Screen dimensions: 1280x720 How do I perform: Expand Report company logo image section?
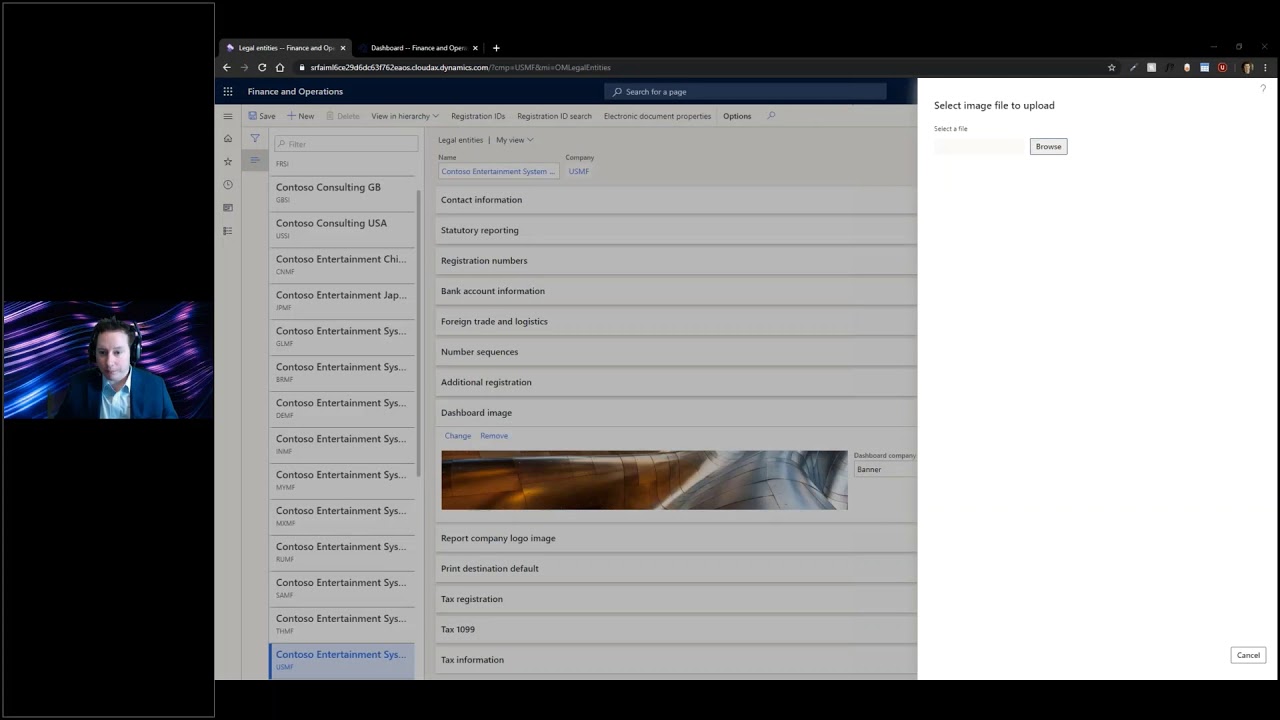677,538
